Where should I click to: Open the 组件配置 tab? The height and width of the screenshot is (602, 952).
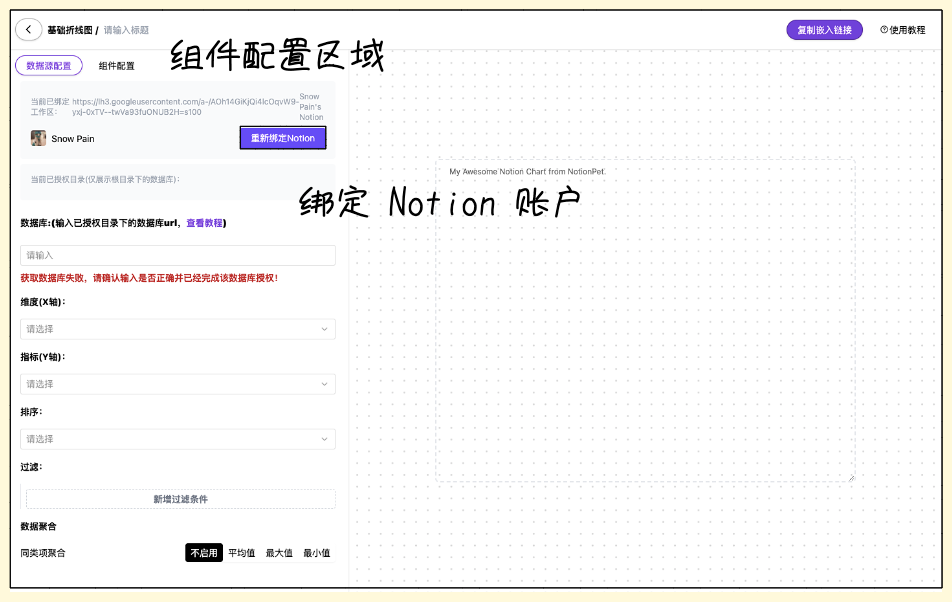(117, 66)
